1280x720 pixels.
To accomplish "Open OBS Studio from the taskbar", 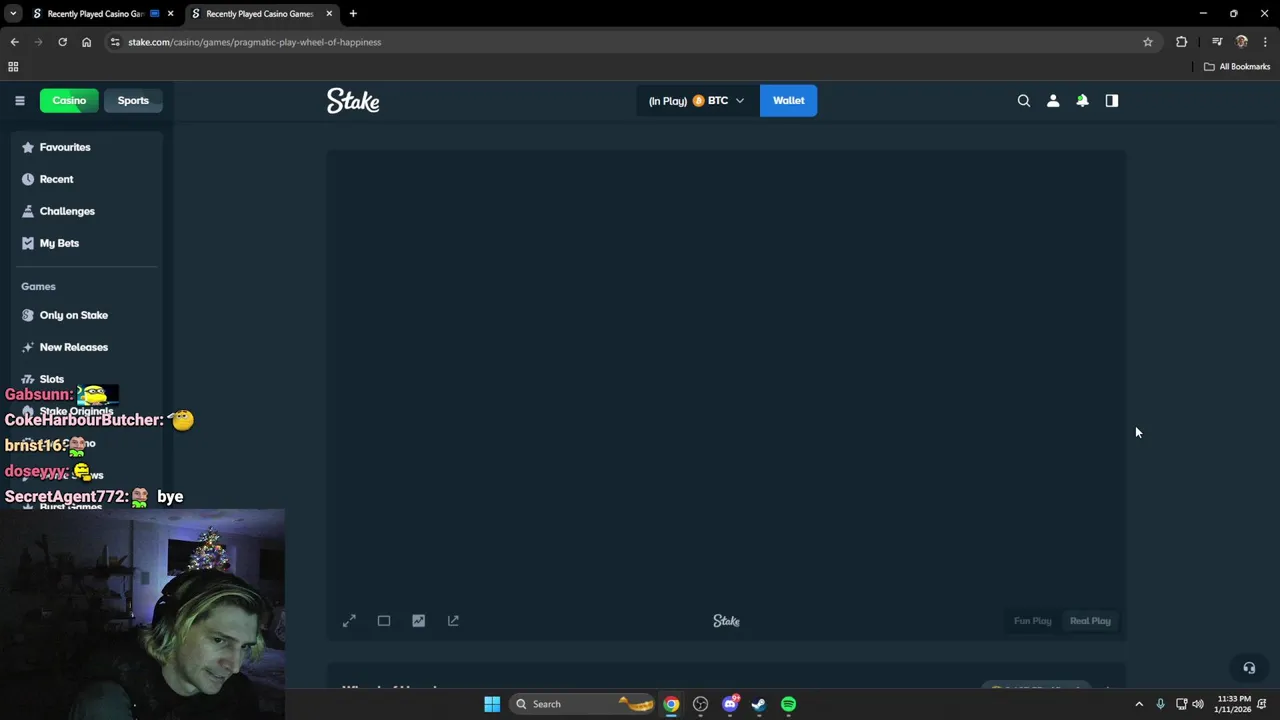I will pyautogui.click(x=700, y=704).
